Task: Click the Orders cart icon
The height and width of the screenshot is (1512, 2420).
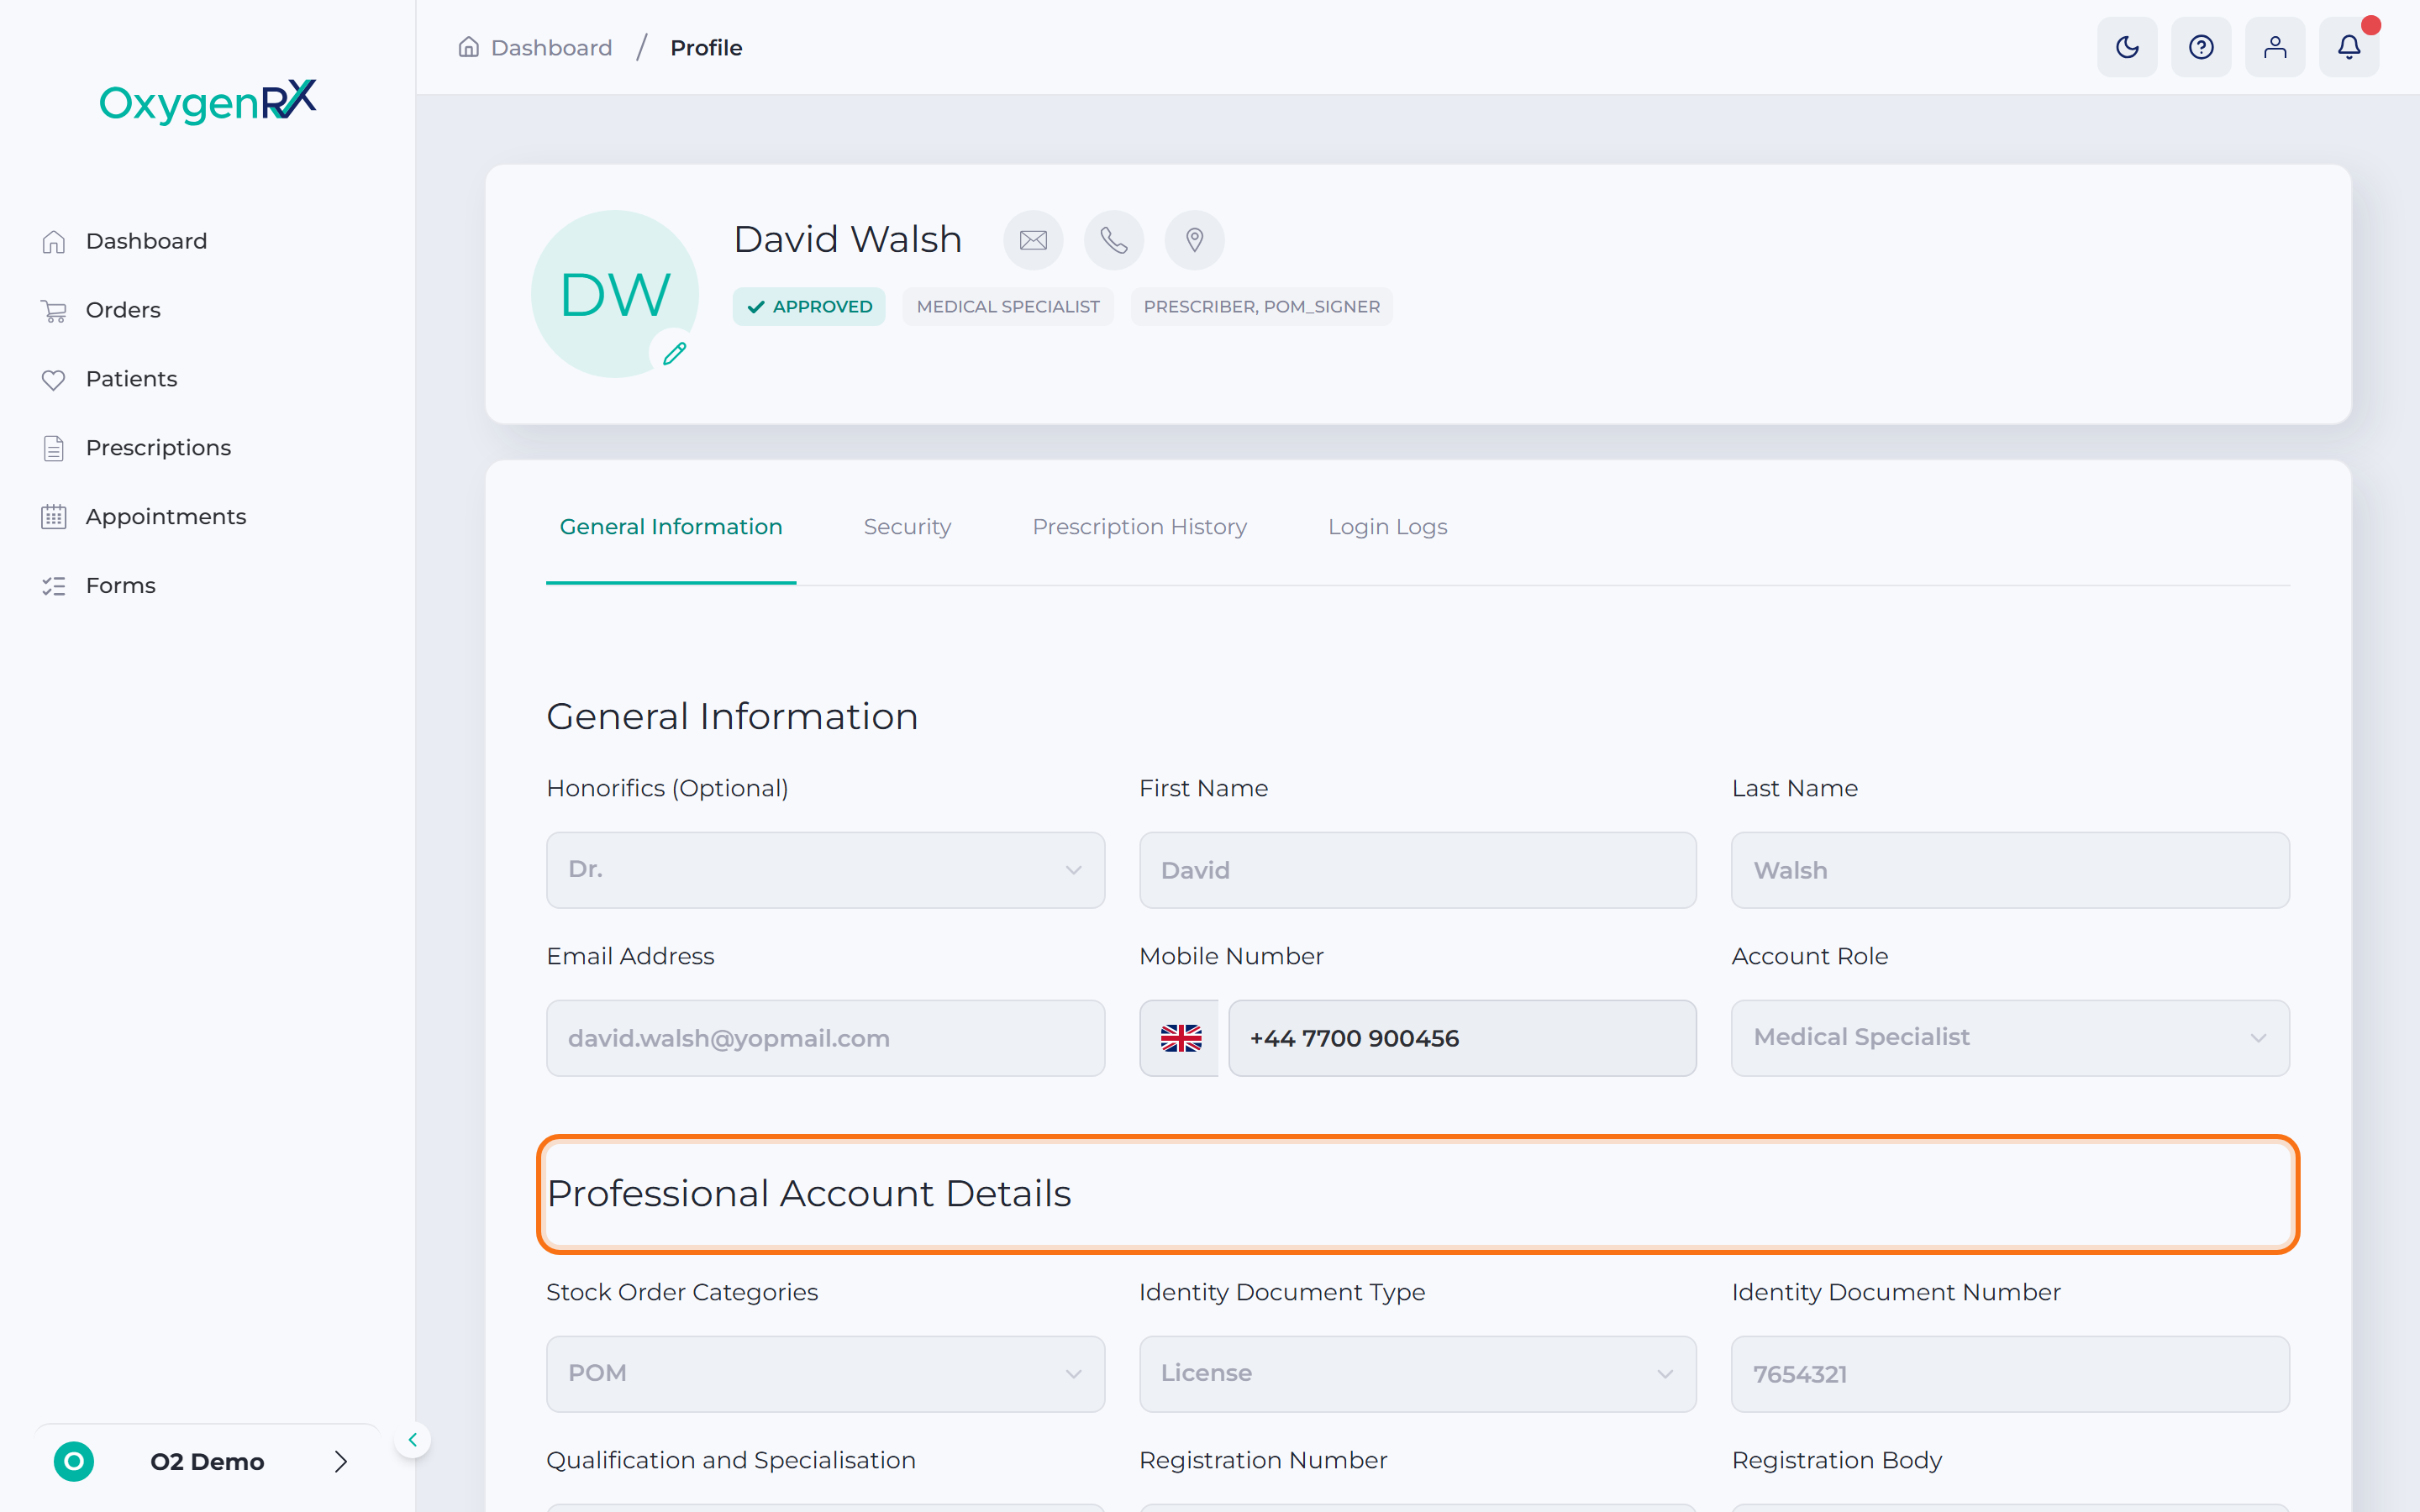Action: click(54, 310)
